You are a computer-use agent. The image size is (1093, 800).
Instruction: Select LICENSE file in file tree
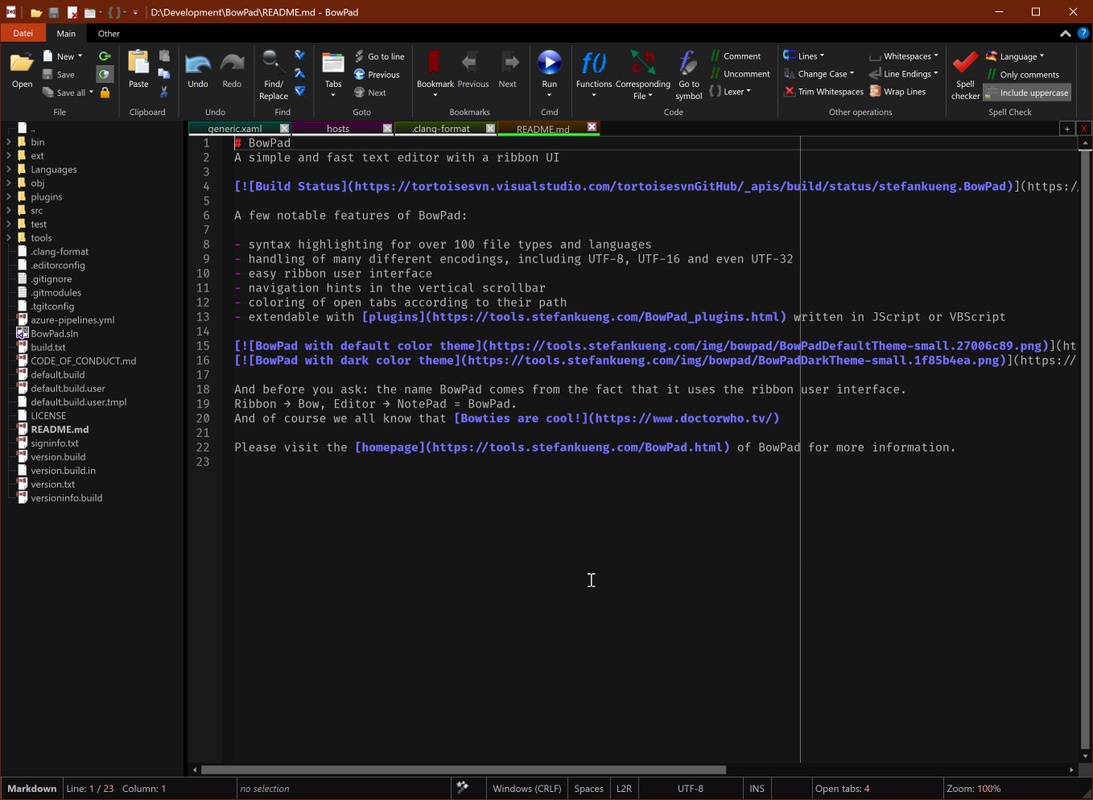point(48,416)
